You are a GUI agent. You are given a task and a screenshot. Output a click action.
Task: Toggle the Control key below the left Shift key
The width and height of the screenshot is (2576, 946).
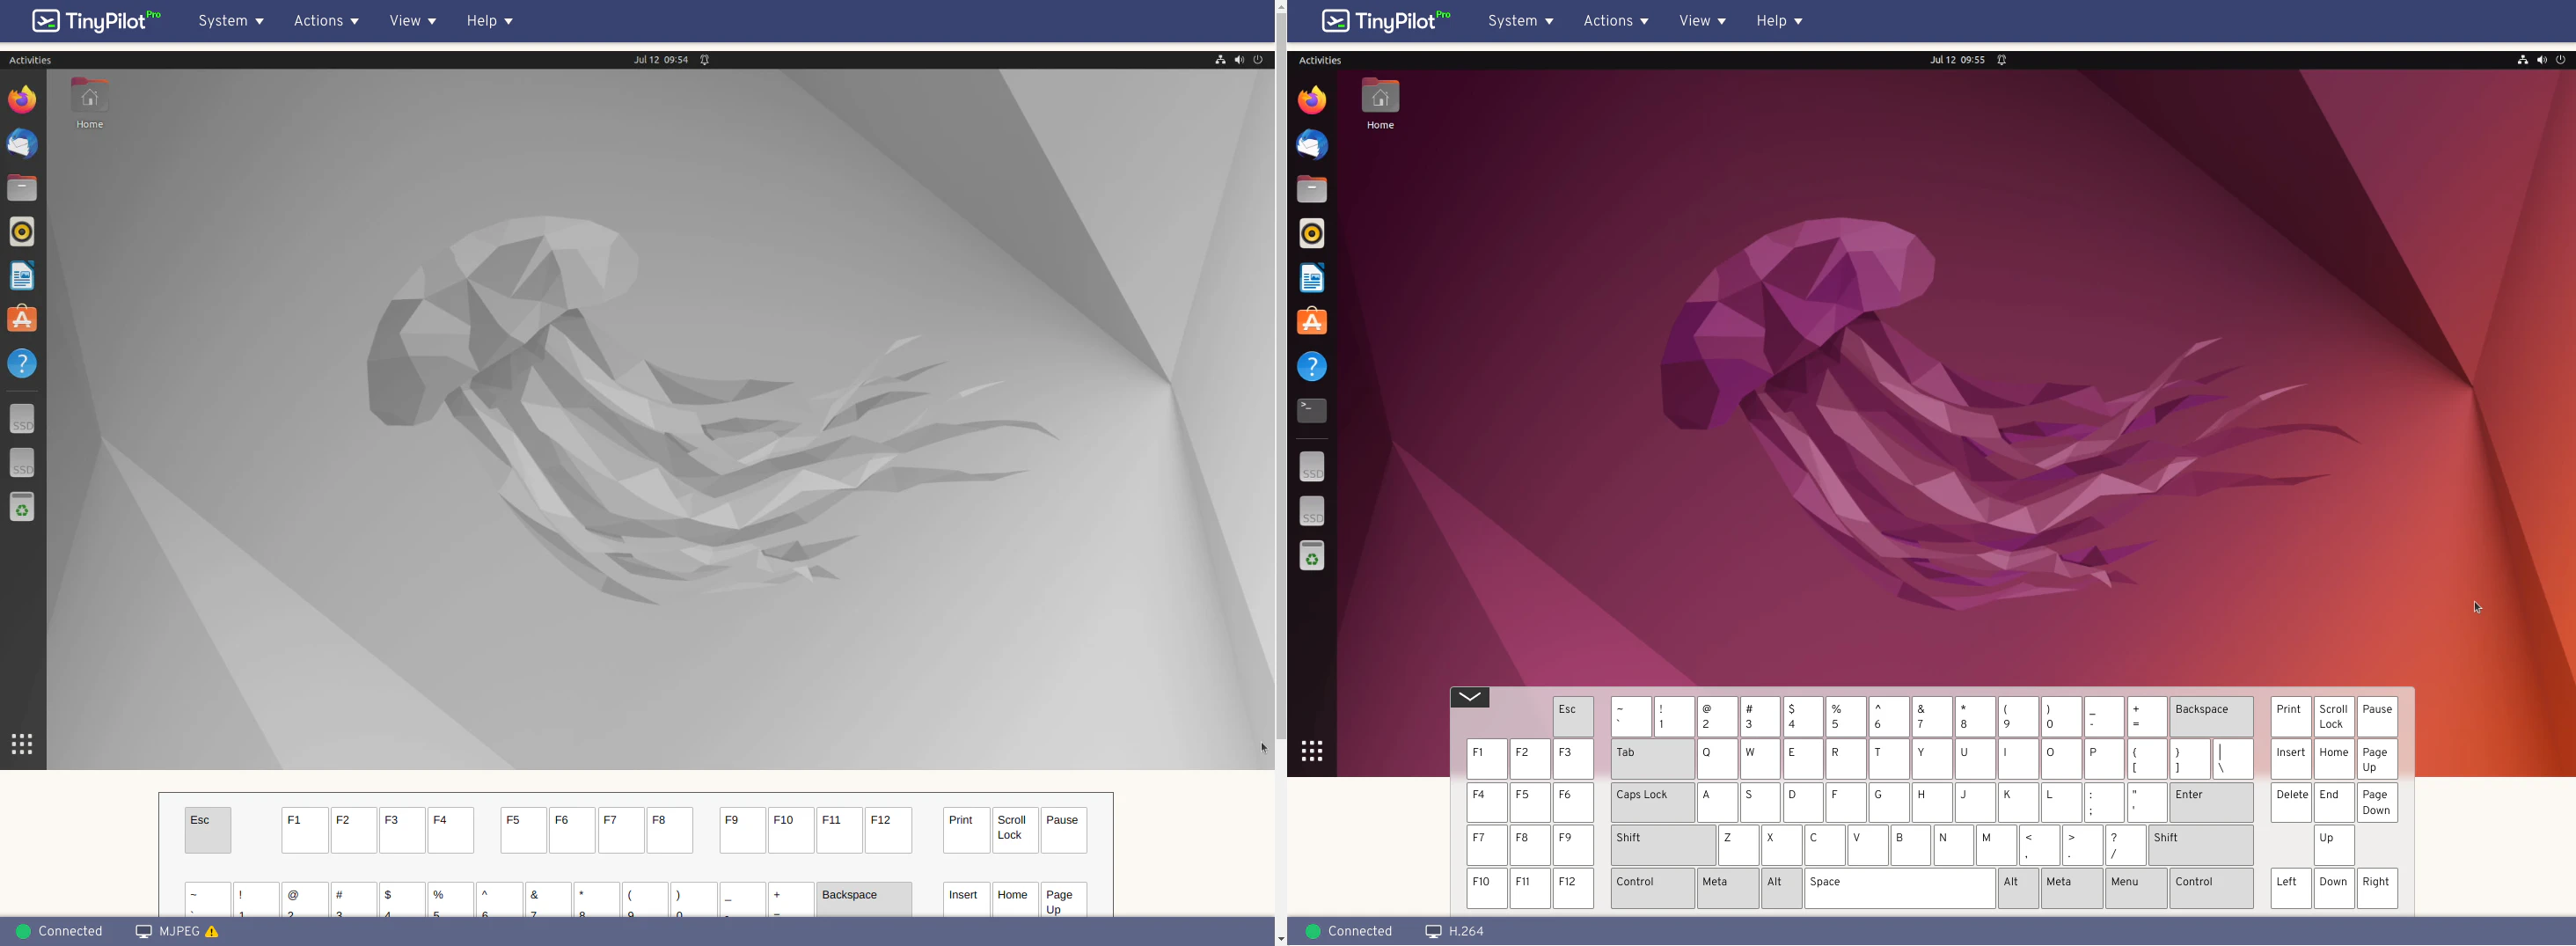pyautogui.click(x=1652, y=889)
